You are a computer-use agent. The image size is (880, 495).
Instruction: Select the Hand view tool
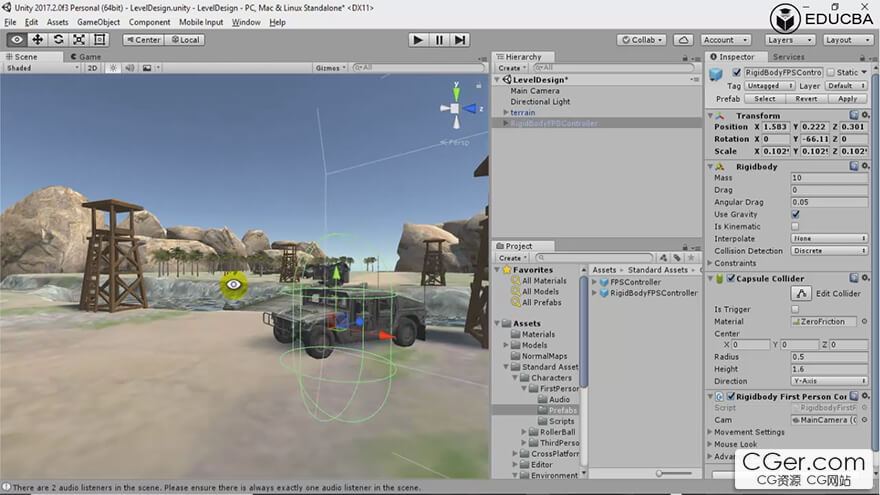click(17, 40)
